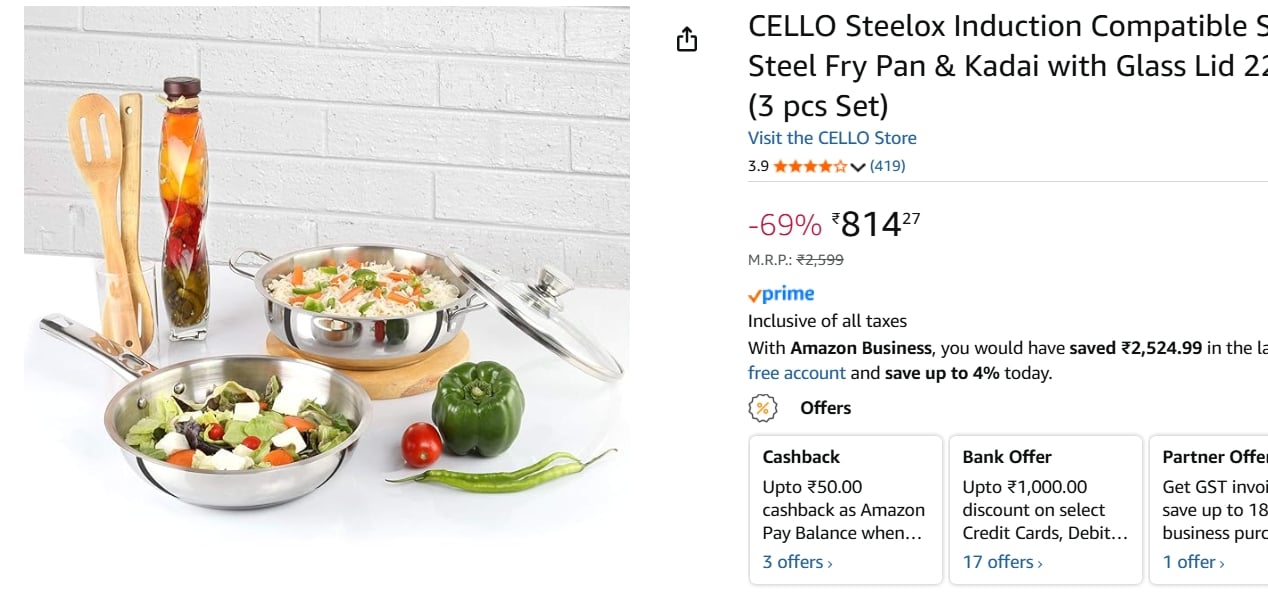1268x596 pixels.
Task: Click the -69% discount label
Action: coord(784,225)
